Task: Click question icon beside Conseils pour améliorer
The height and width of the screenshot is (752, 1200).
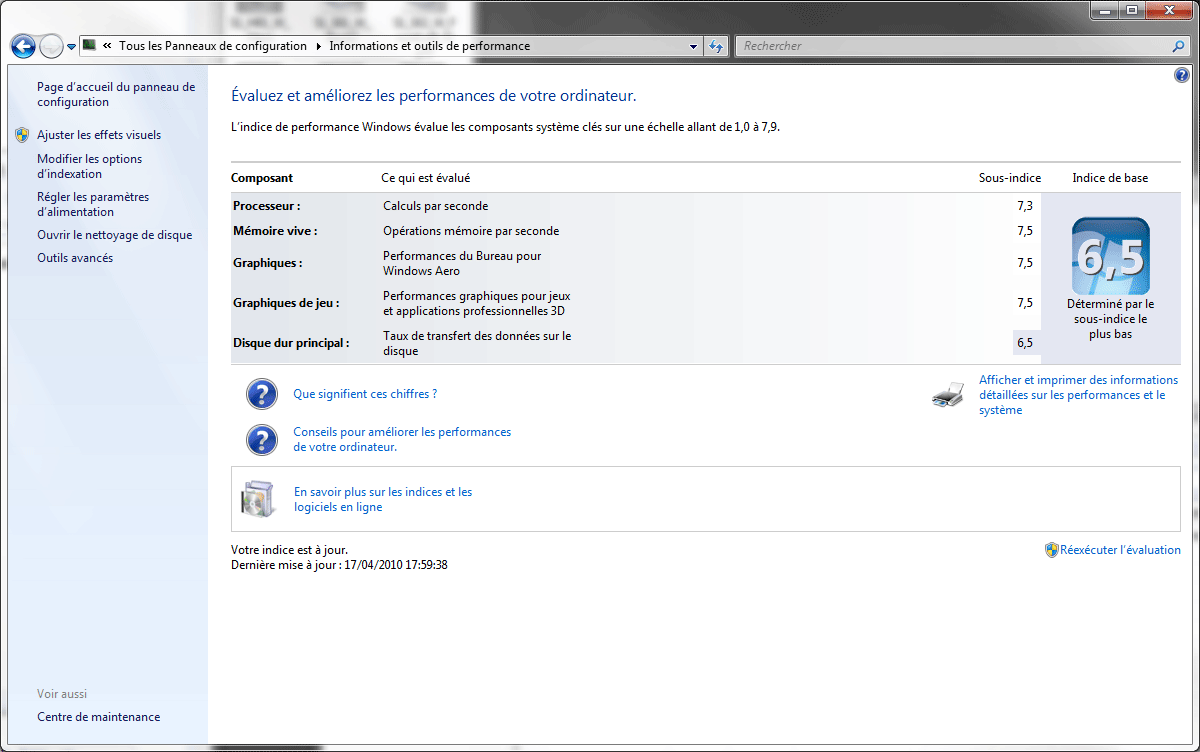Action: click(x=262, y=440)
